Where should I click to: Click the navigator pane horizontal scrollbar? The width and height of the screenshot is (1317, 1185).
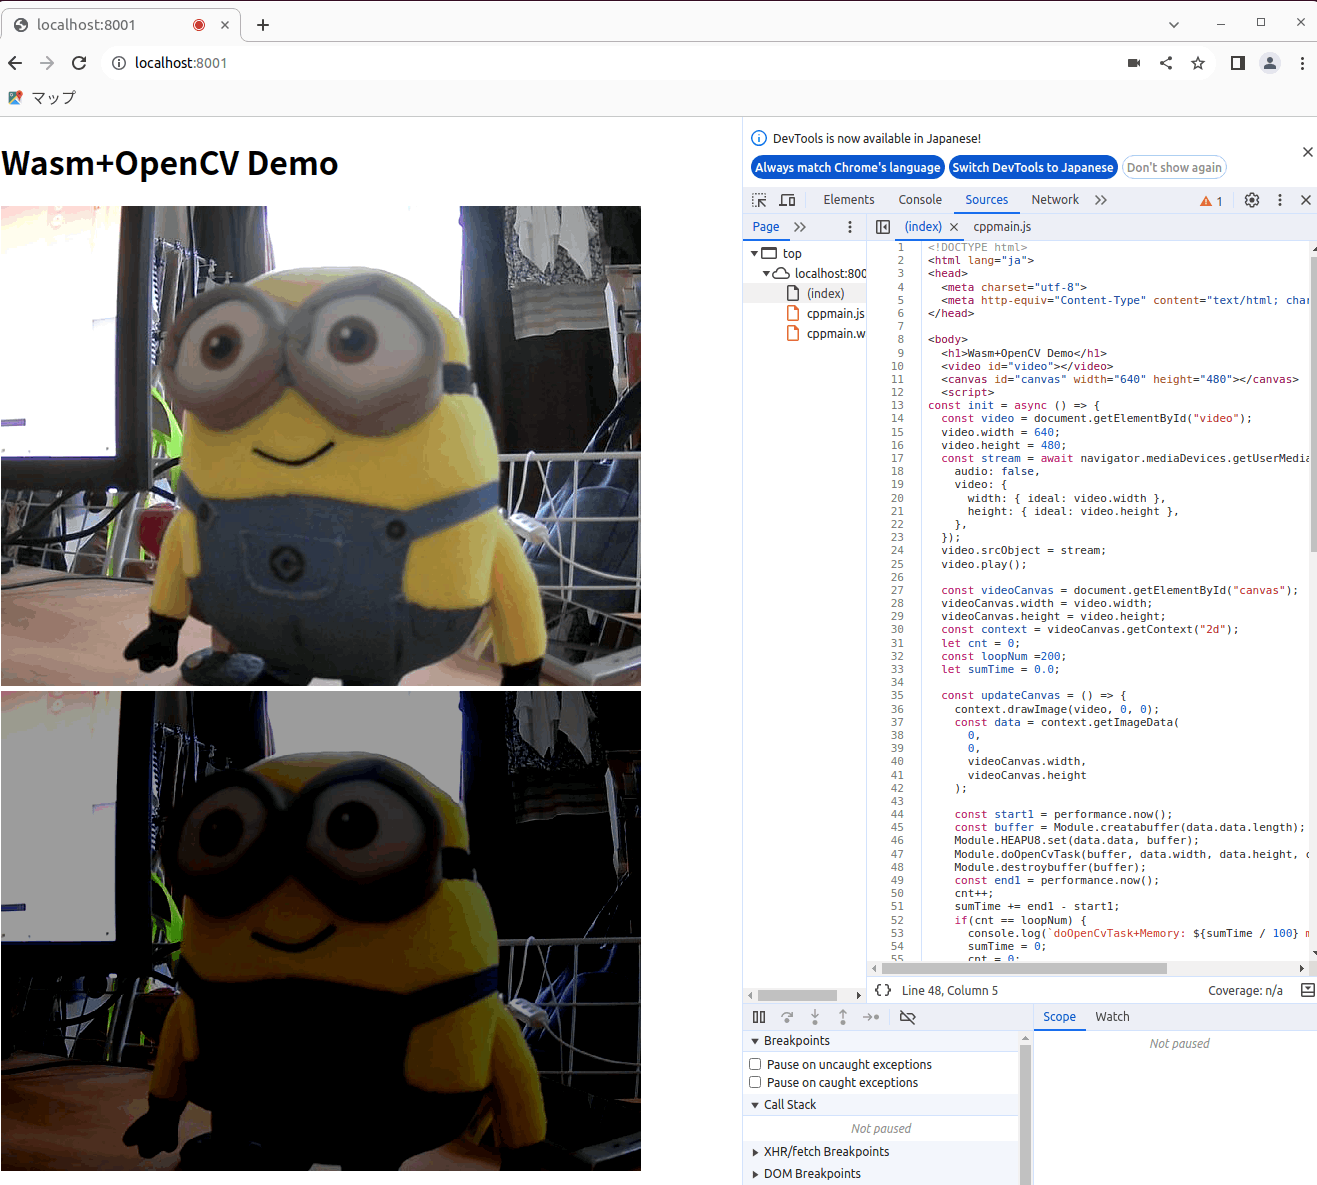(797, 995)
